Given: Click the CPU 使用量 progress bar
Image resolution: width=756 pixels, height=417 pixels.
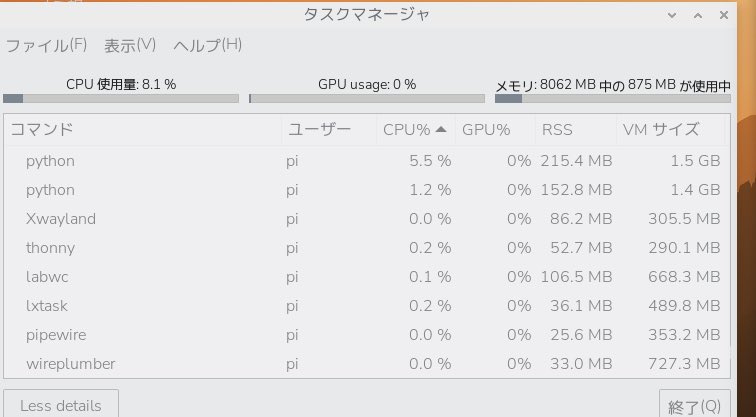Looking at the screenshot, I should 121,98.
